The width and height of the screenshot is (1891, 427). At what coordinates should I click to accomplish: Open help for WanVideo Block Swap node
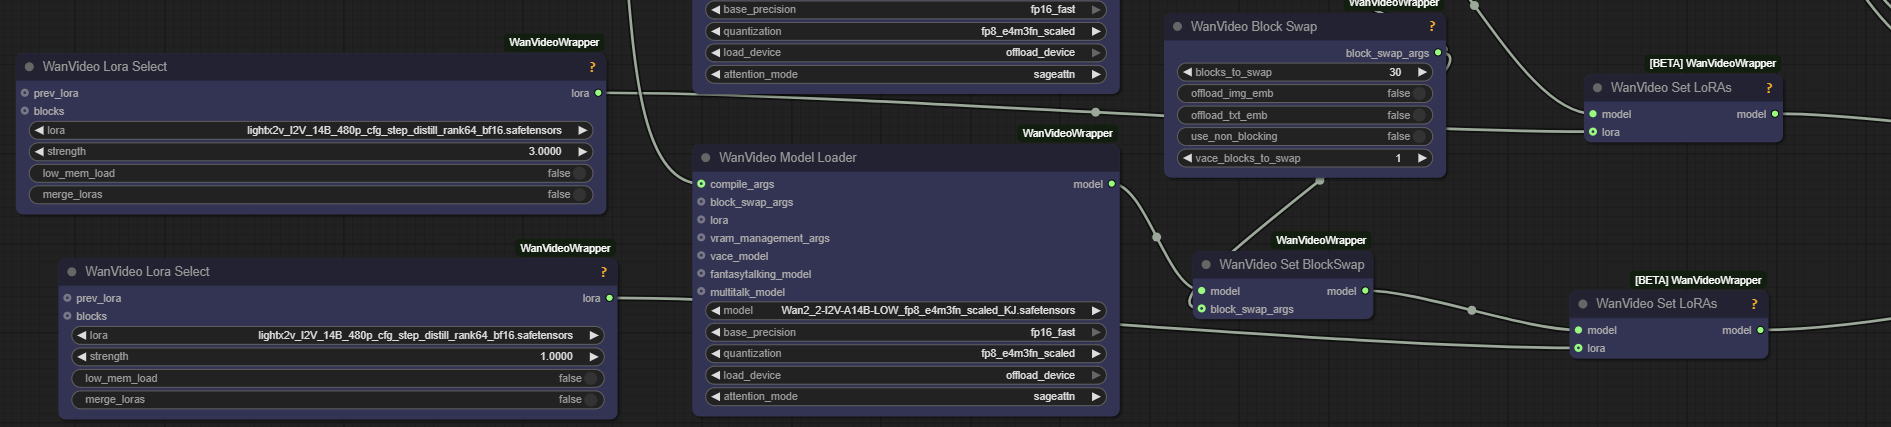pos(1432,27)
